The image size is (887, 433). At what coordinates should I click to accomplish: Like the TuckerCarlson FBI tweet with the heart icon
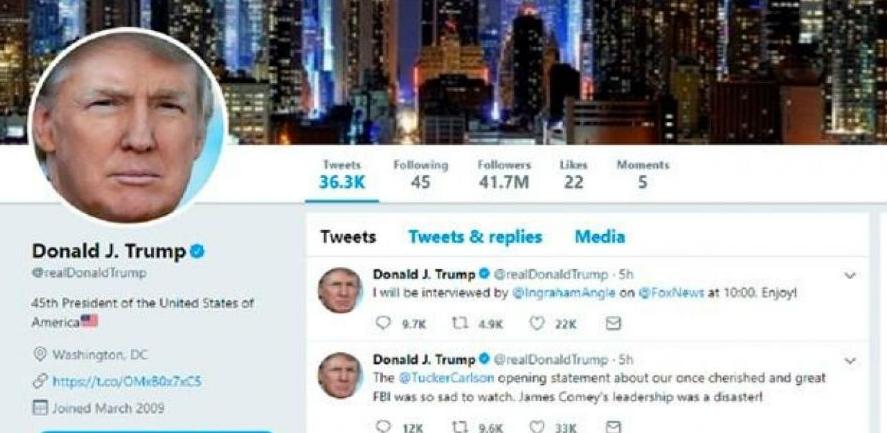pos(536,427)
